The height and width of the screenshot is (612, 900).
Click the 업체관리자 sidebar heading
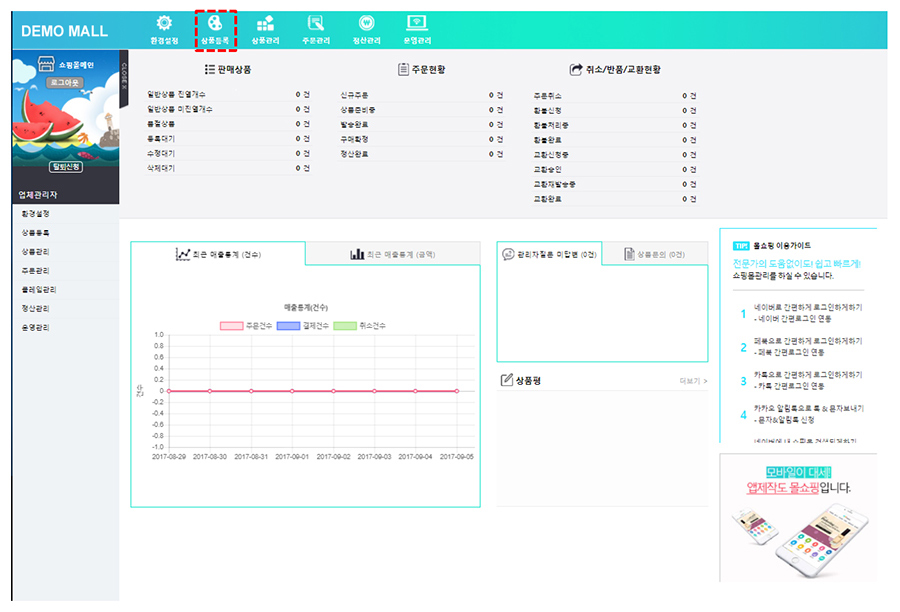click(38, 195)
